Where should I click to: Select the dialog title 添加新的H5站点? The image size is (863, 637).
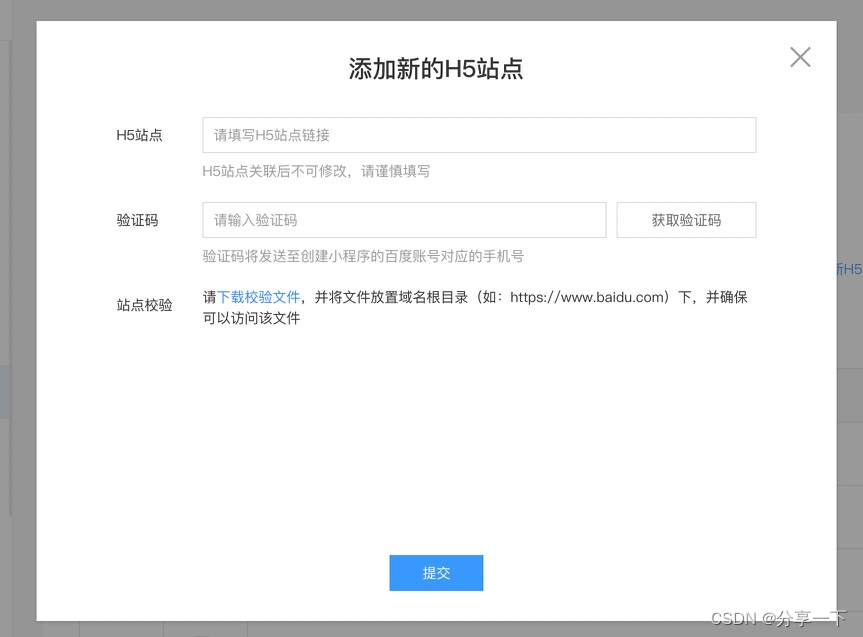[x=436, y=68]
